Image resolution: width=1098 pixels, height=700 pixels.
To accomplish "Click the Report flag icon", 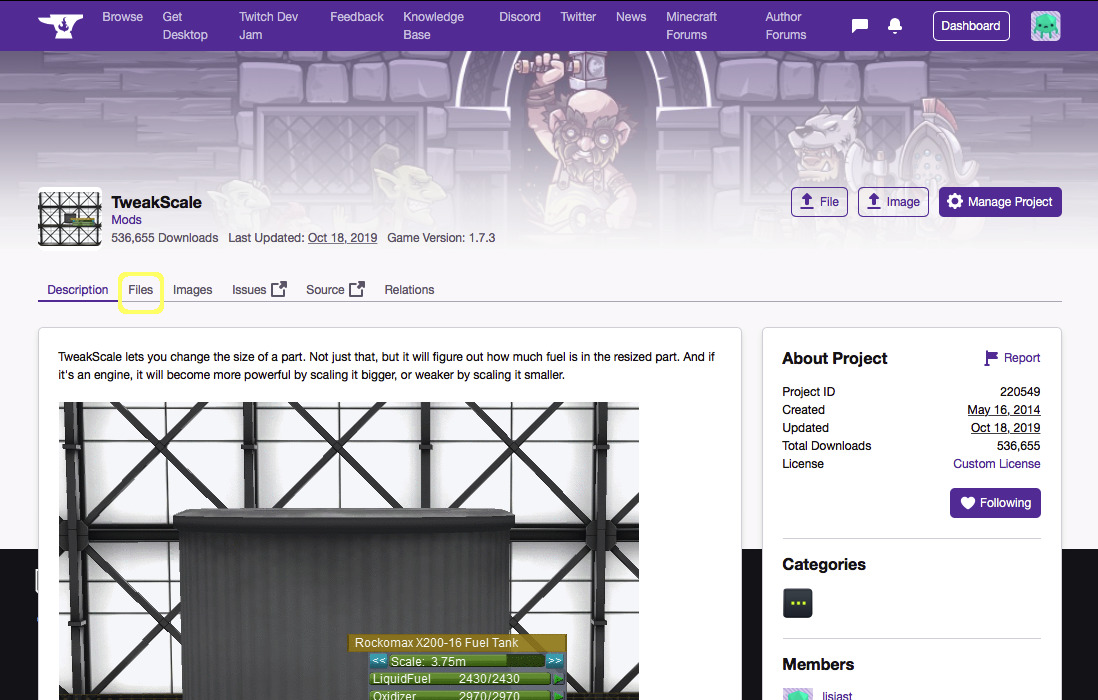I will tap(991, 358).
